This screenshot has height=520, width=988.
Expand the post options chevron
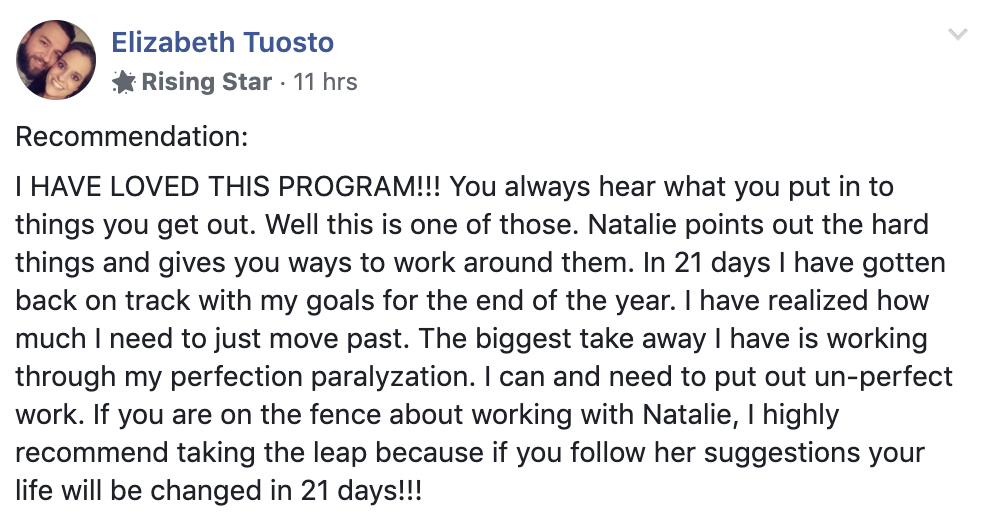coord(957,34)
